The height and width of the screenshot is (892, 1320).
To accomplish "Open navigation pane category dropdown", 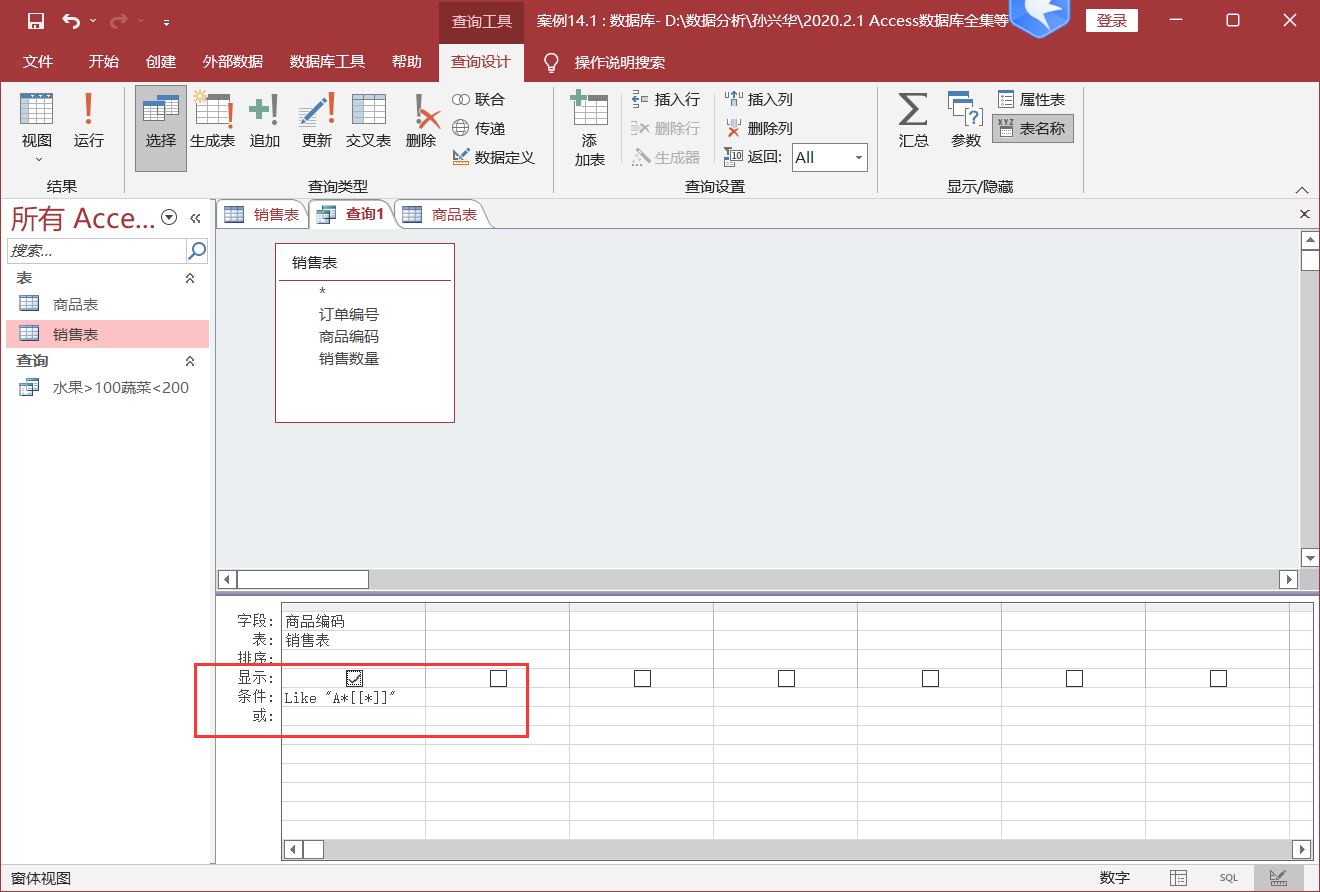I will (169, 217).
